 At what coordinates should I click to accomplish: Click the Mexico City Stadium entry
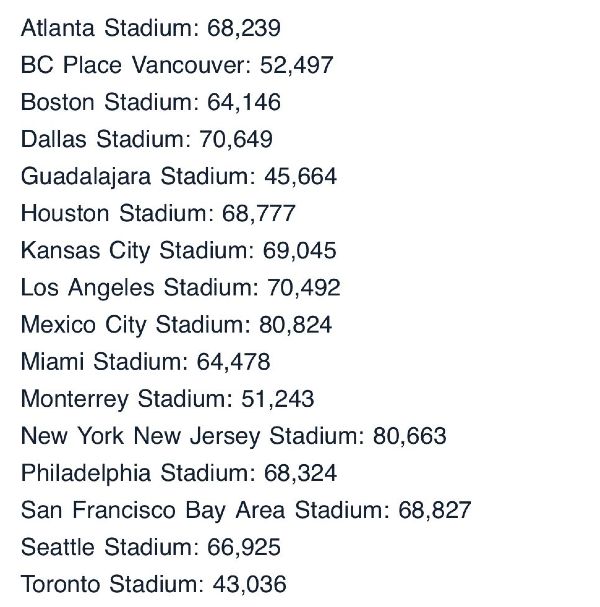coord(176,325)
